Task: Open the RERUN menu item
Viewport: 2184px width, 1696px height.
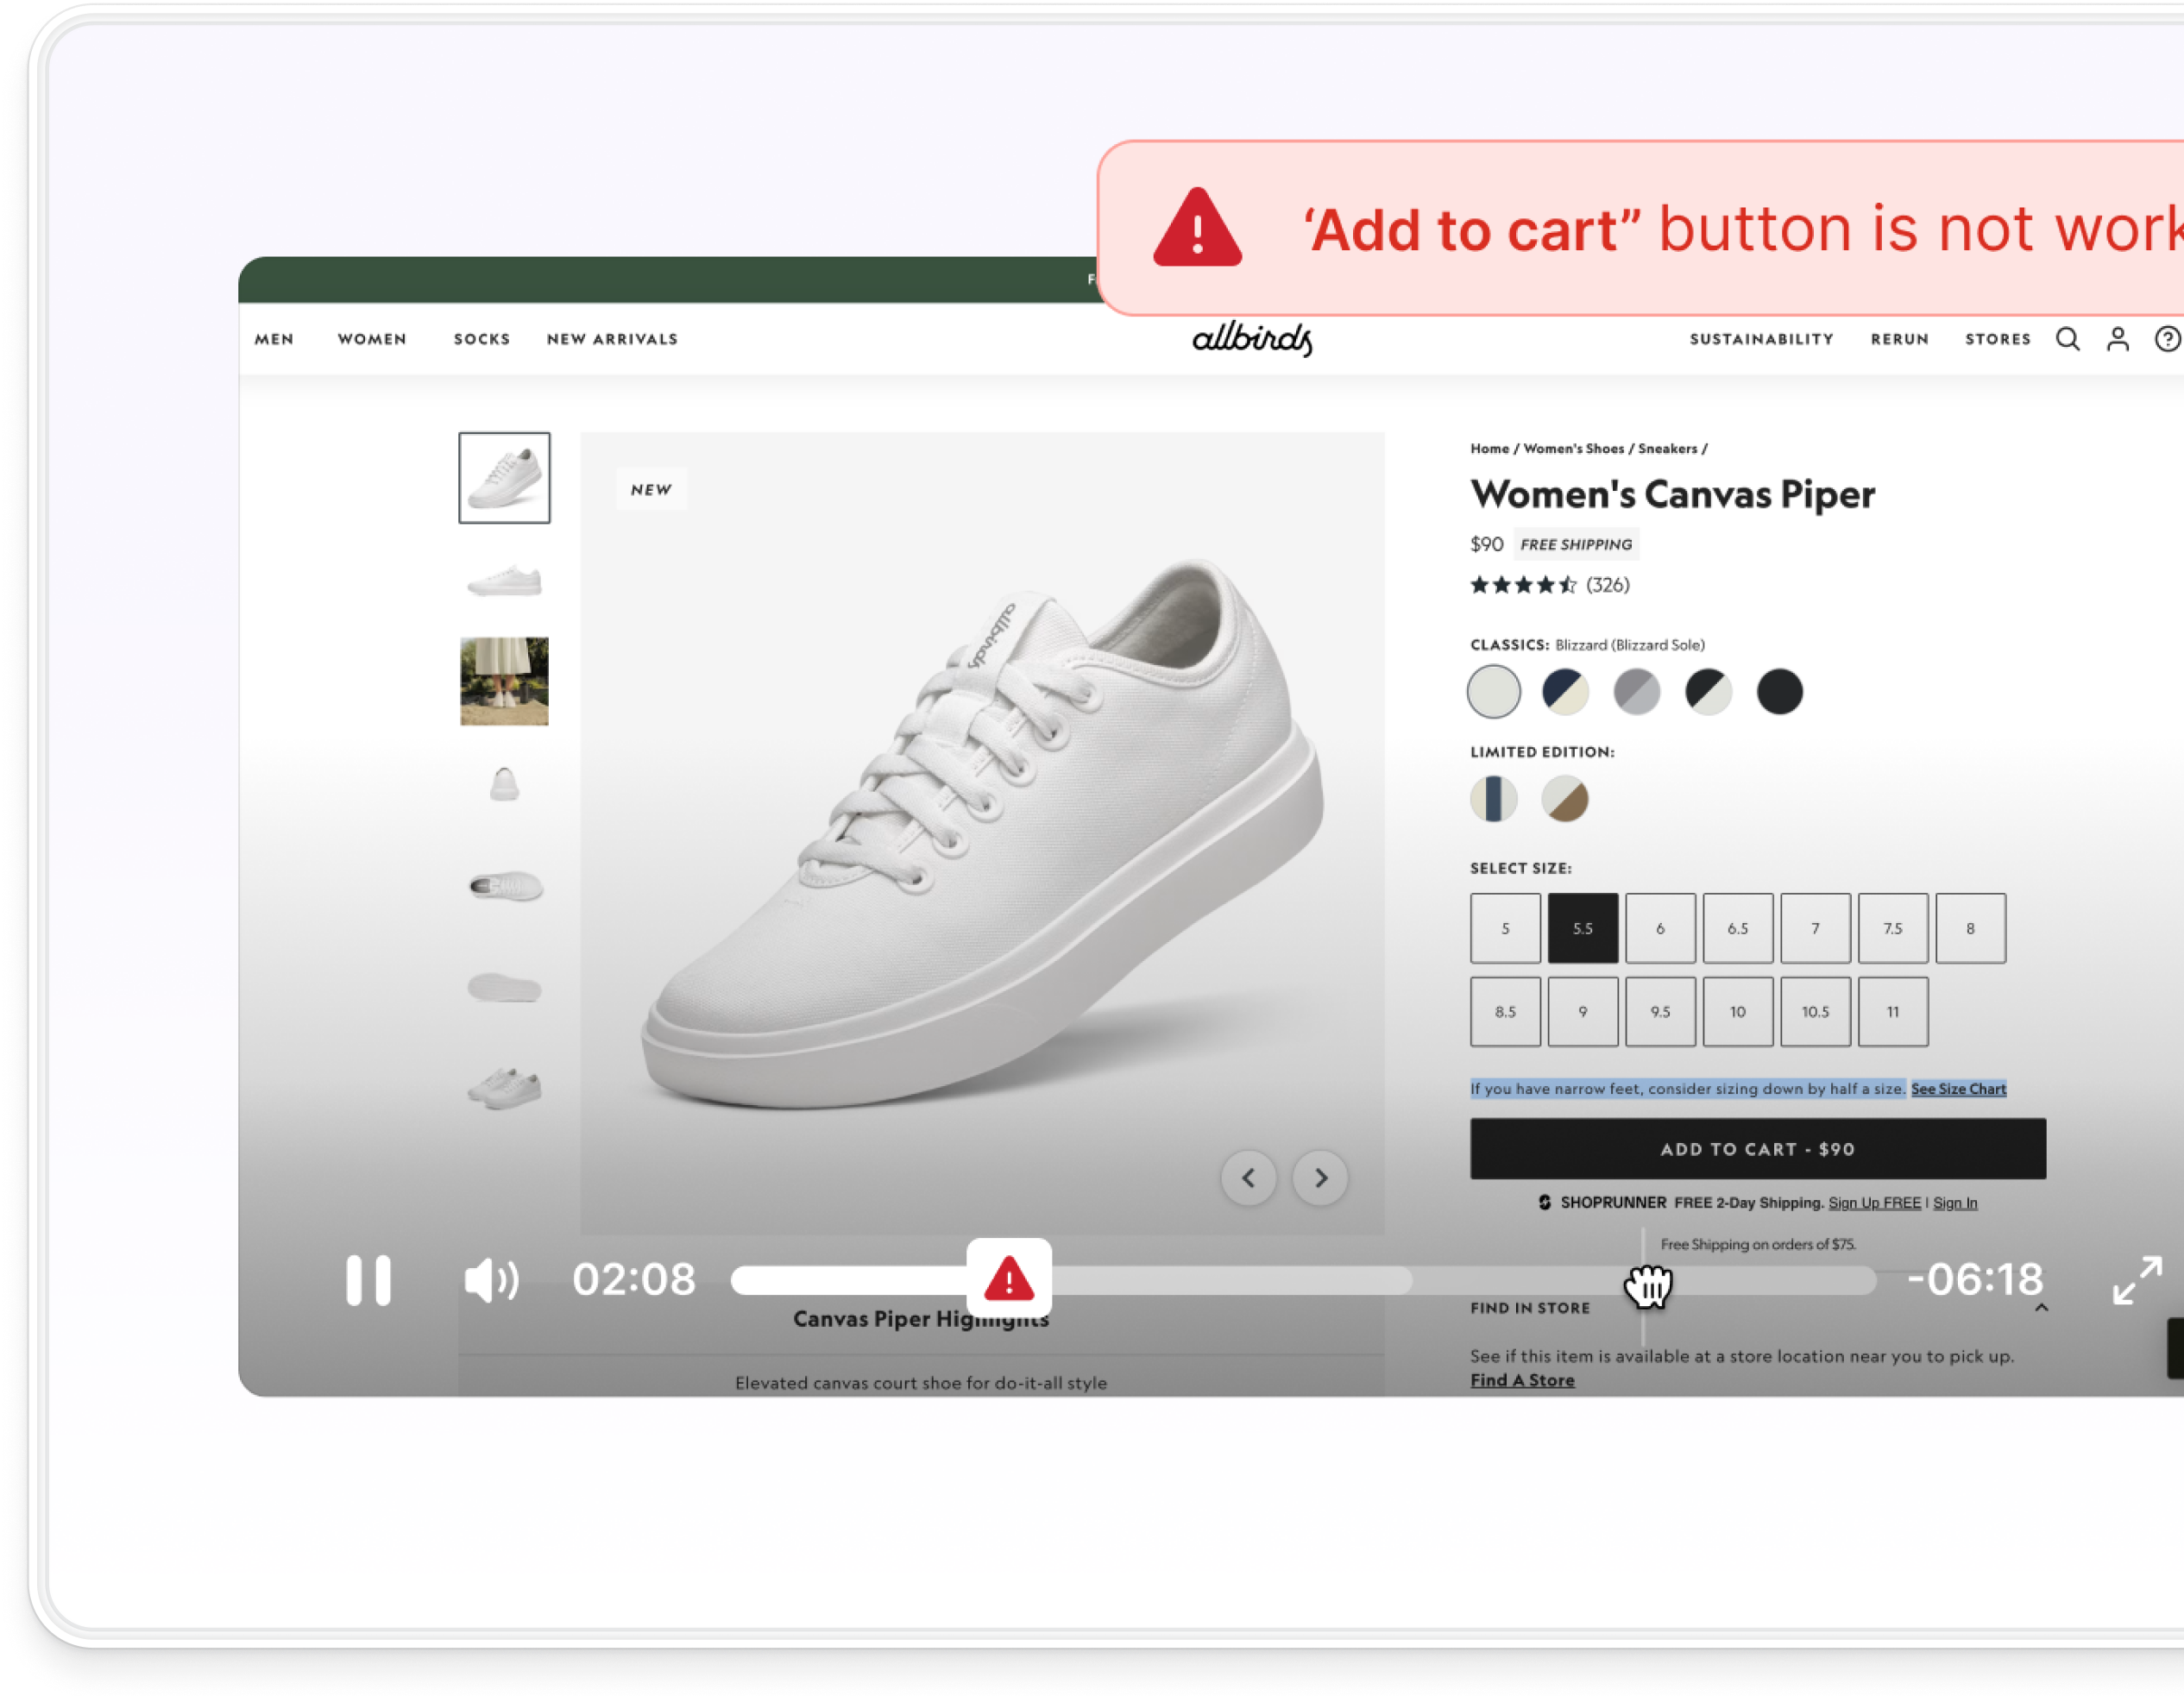Action: tap(1900, 339)
